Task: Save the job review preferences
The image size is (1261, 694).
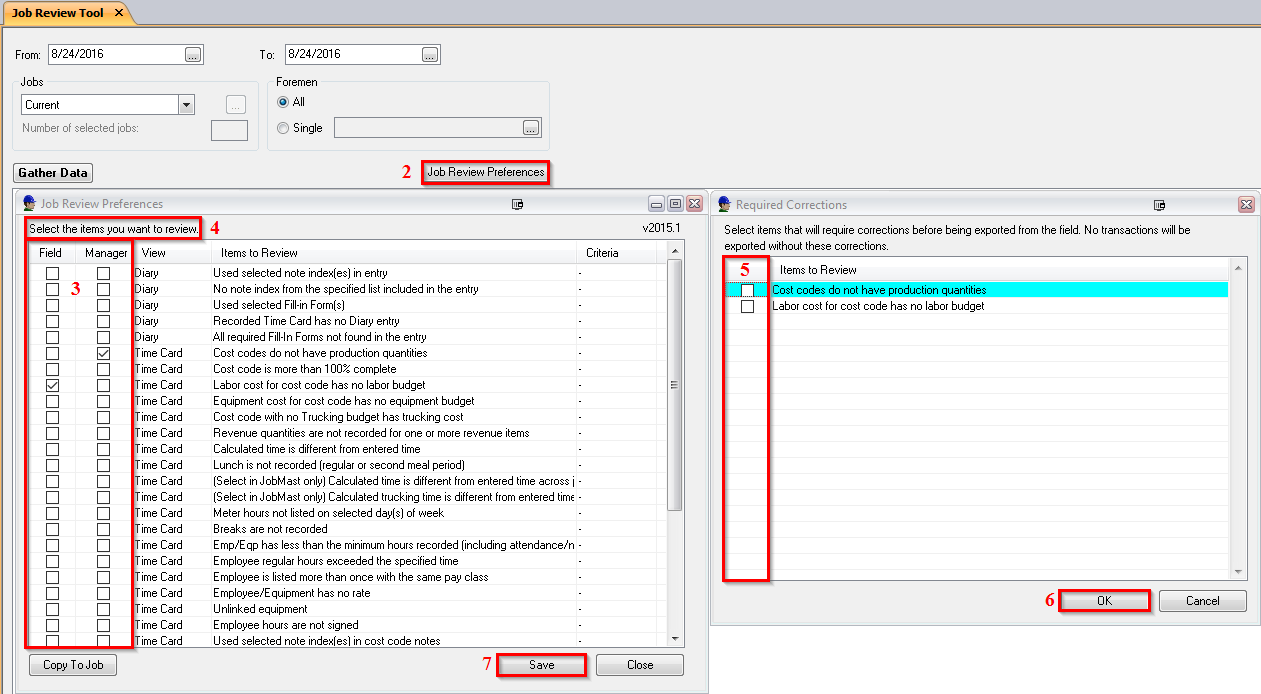Action: tap(541, 665)
